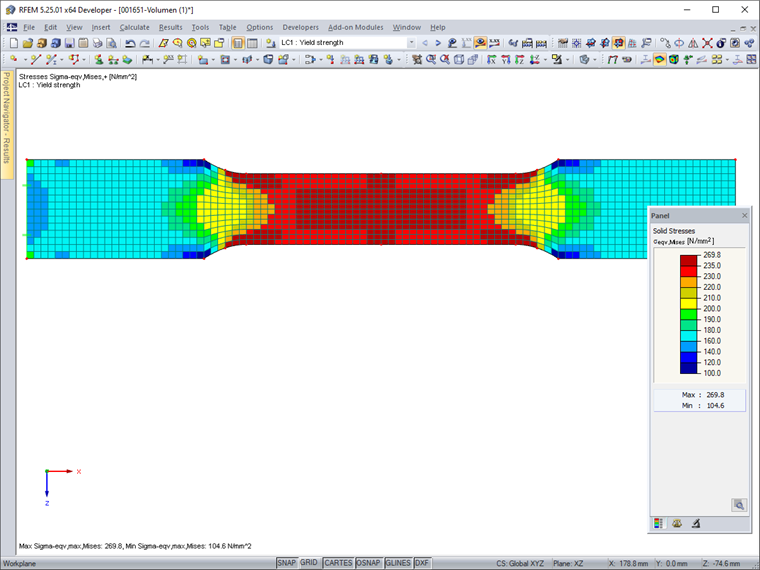Toggle Show Results eye icon

coord(480,43)
